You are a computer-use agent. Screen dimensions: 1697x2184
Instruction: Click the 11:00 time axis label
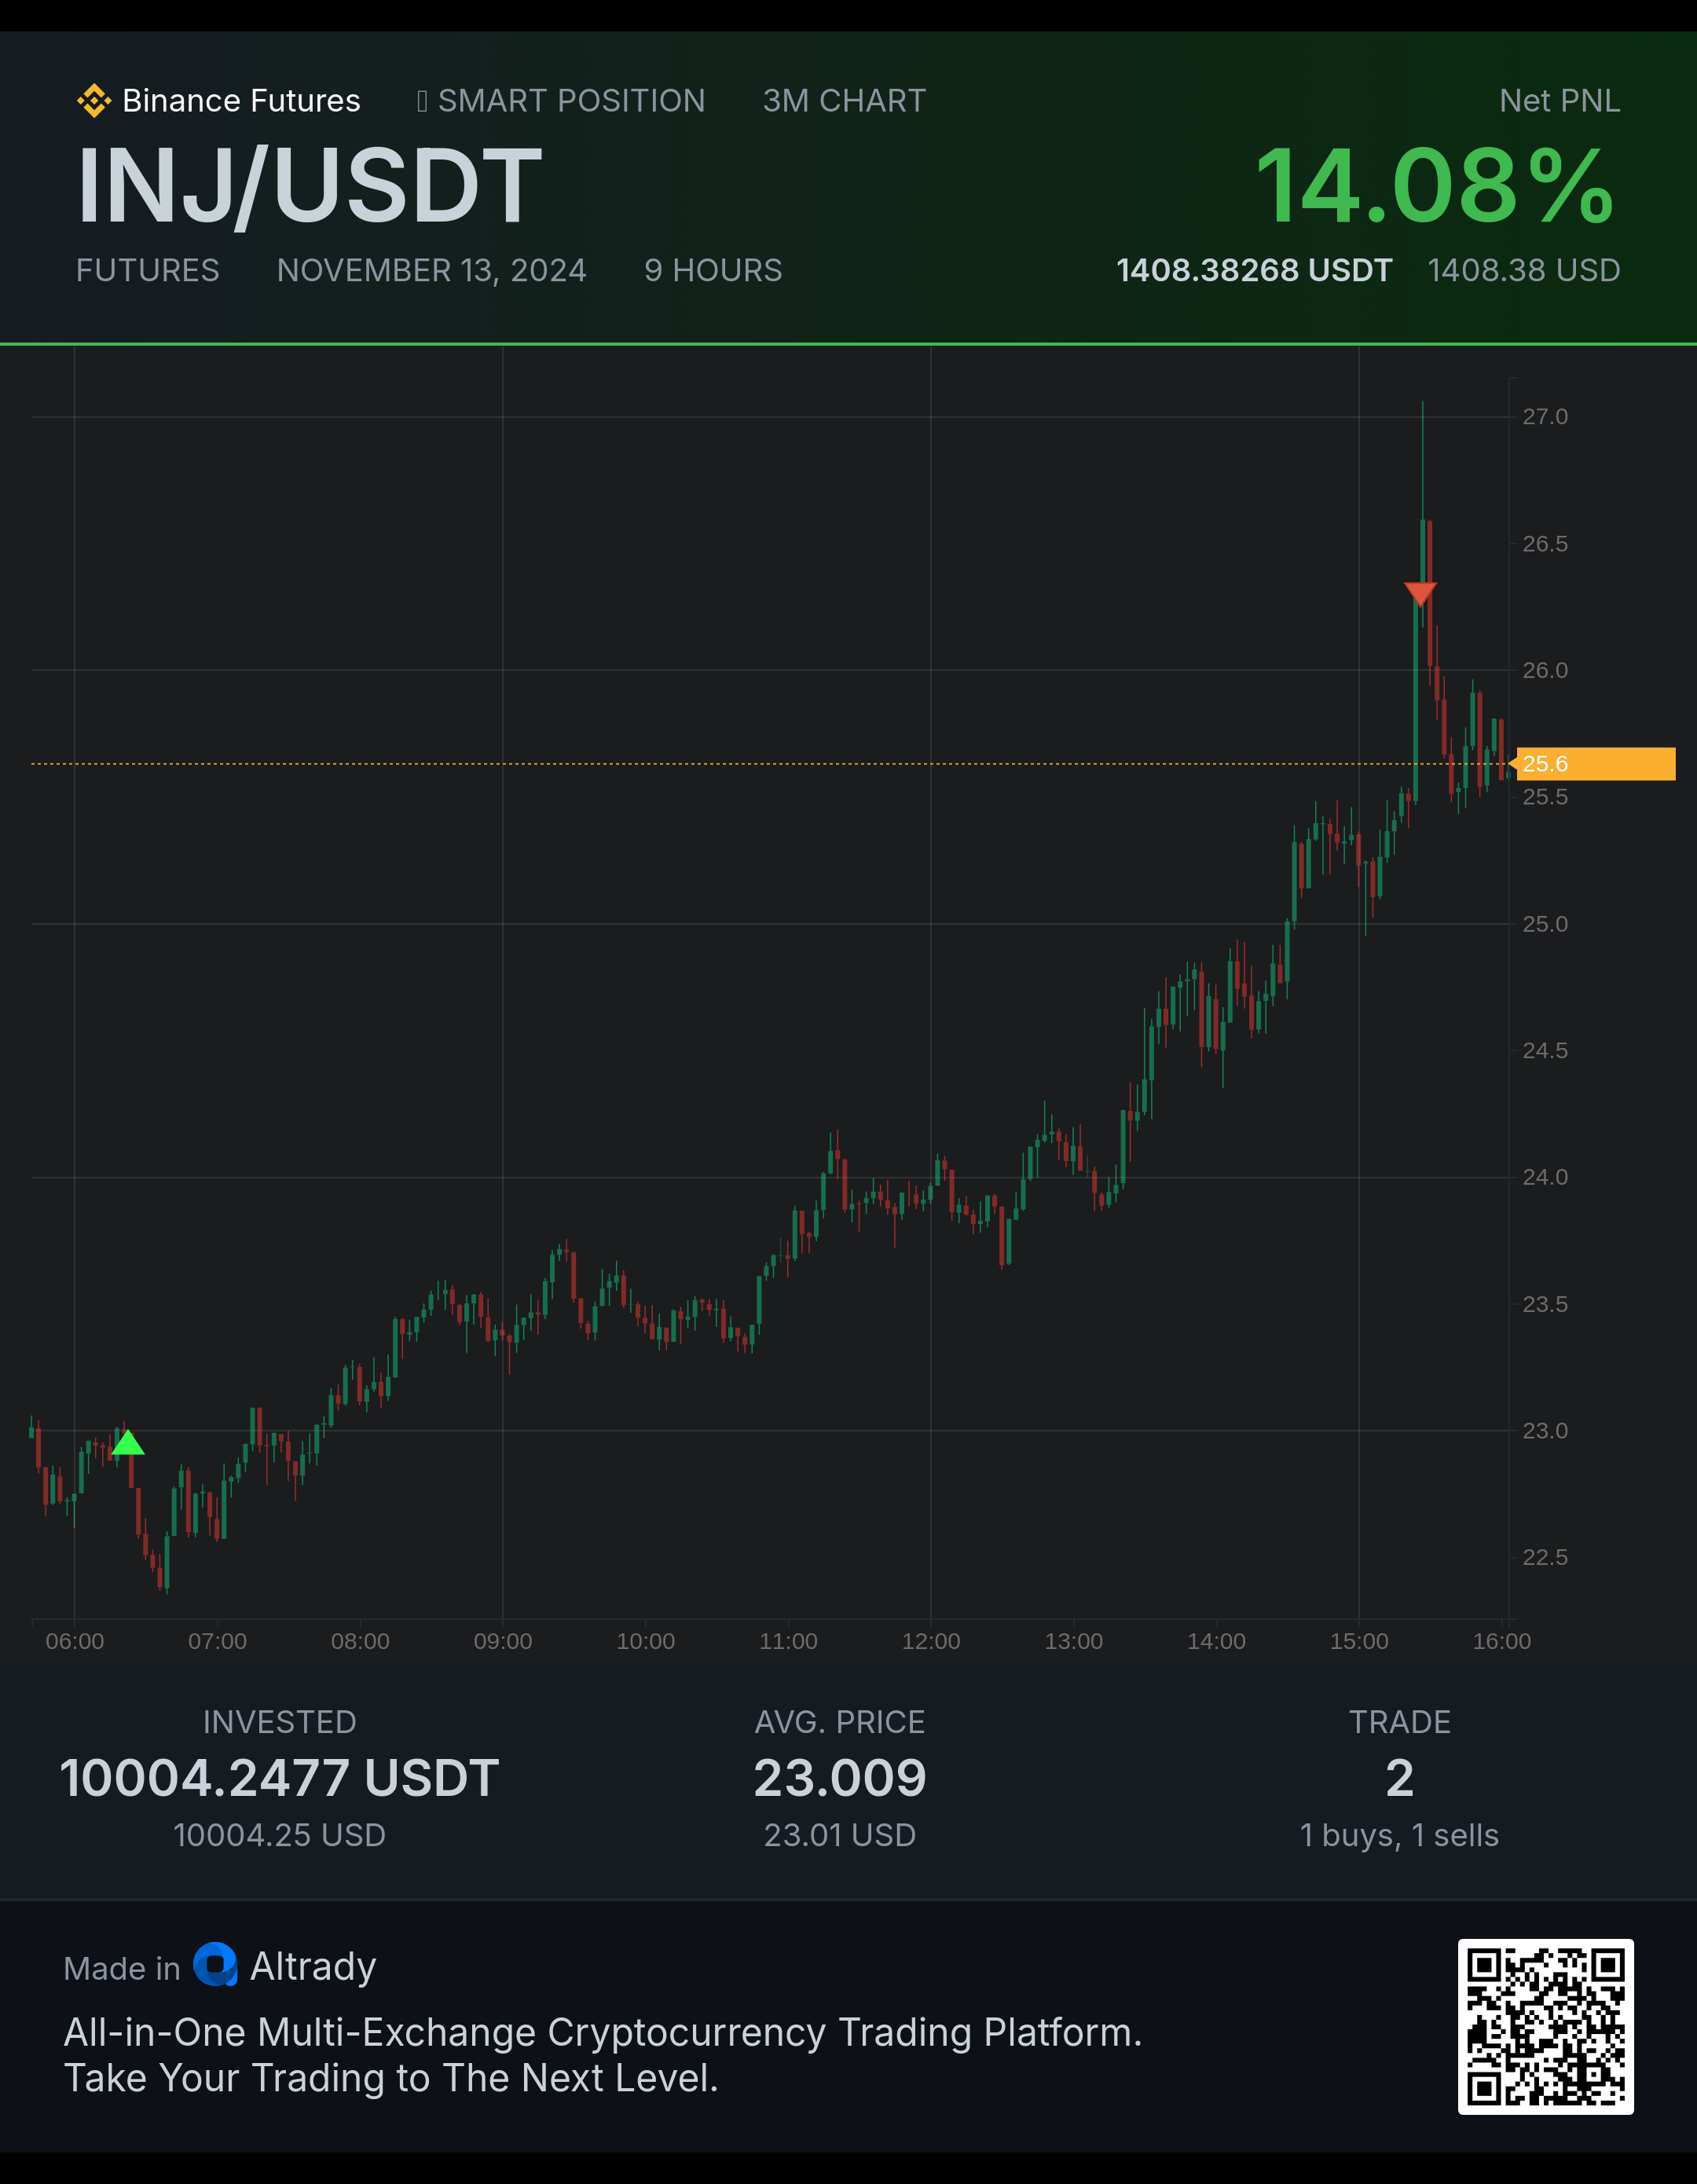tap(788, 1641)
